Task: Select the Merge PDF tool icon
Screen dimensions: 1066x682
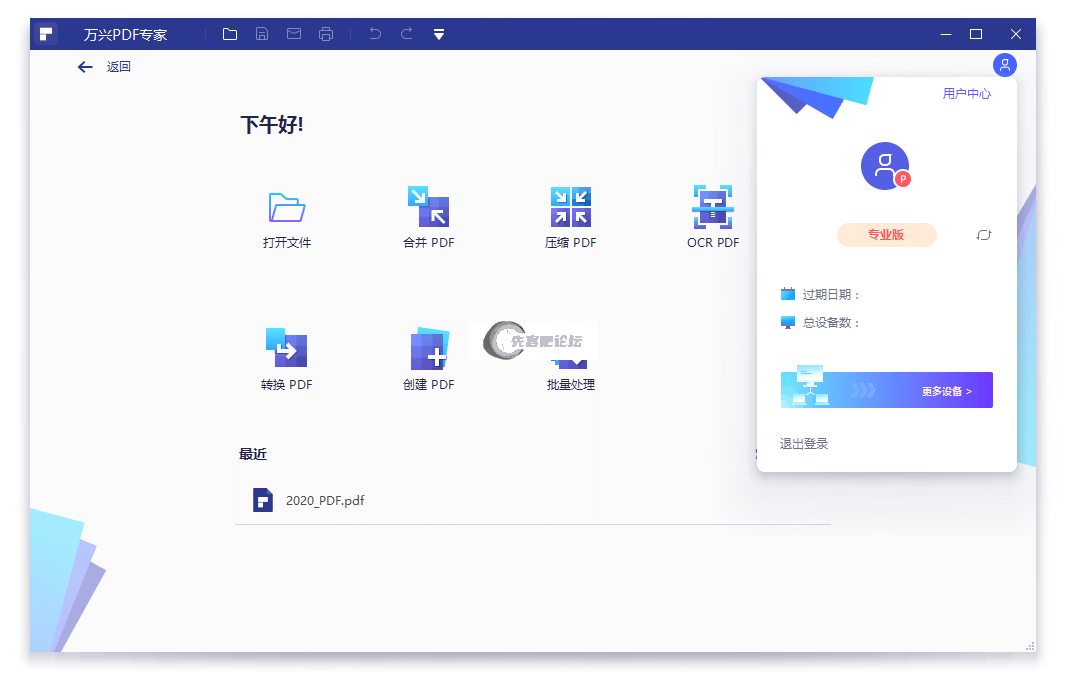Action: [x=428, y=207]
